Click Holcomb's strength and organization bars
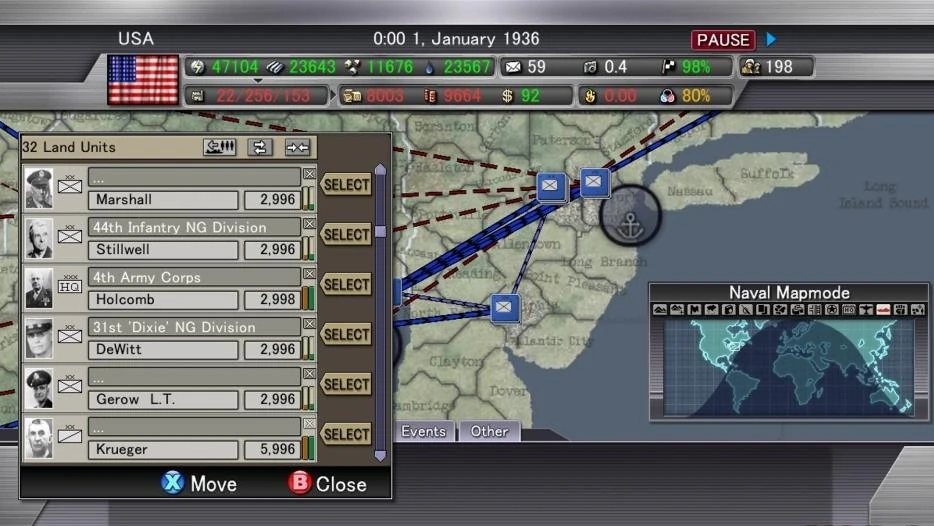 [x=308, y=298]
